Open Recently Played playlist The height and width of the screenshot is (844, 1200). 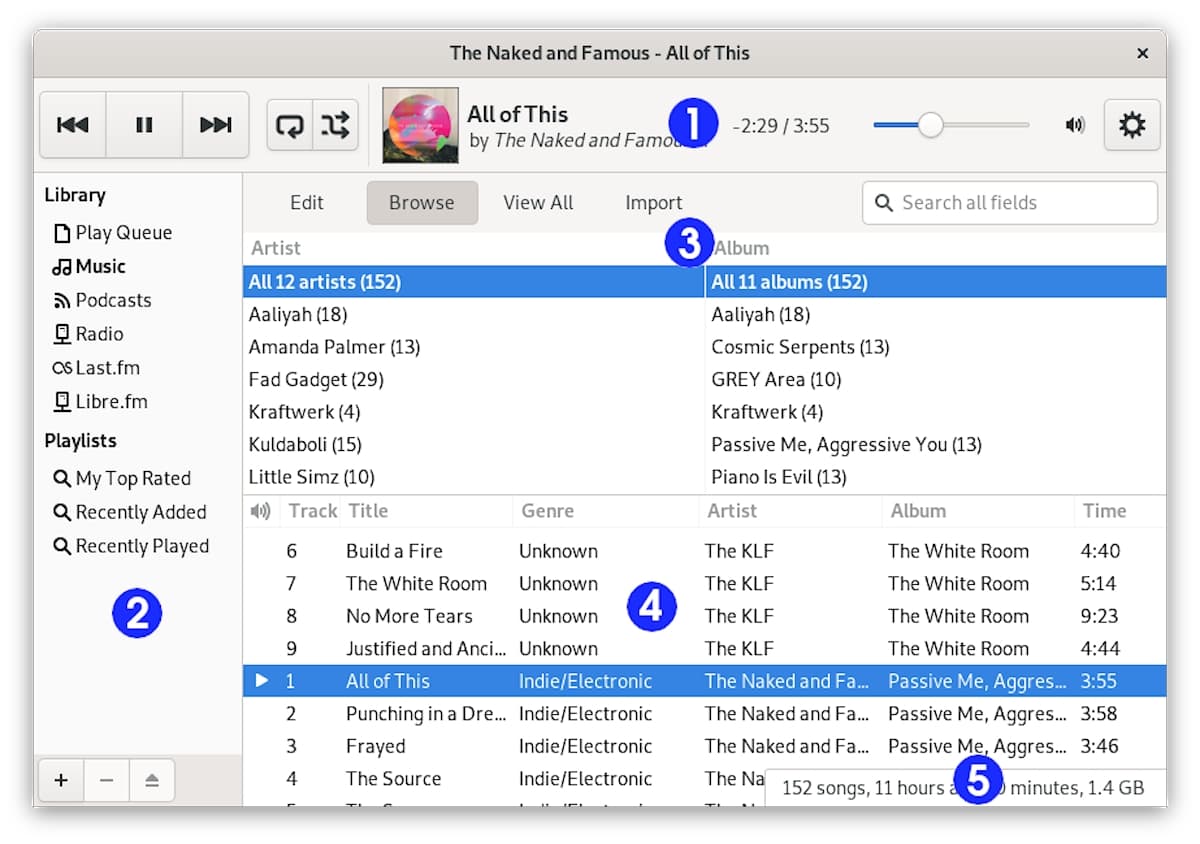131,547
